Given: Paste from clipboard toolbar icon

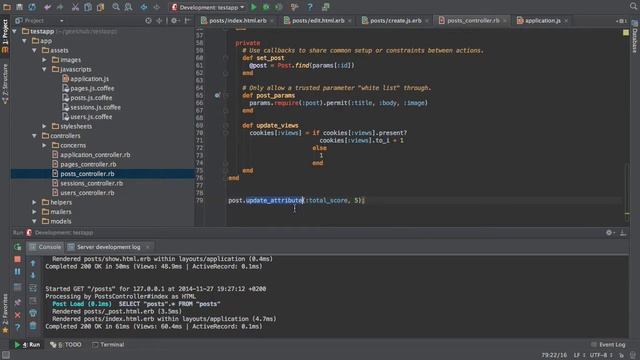Looking at the screenshot, I should (x=100, y=7).
